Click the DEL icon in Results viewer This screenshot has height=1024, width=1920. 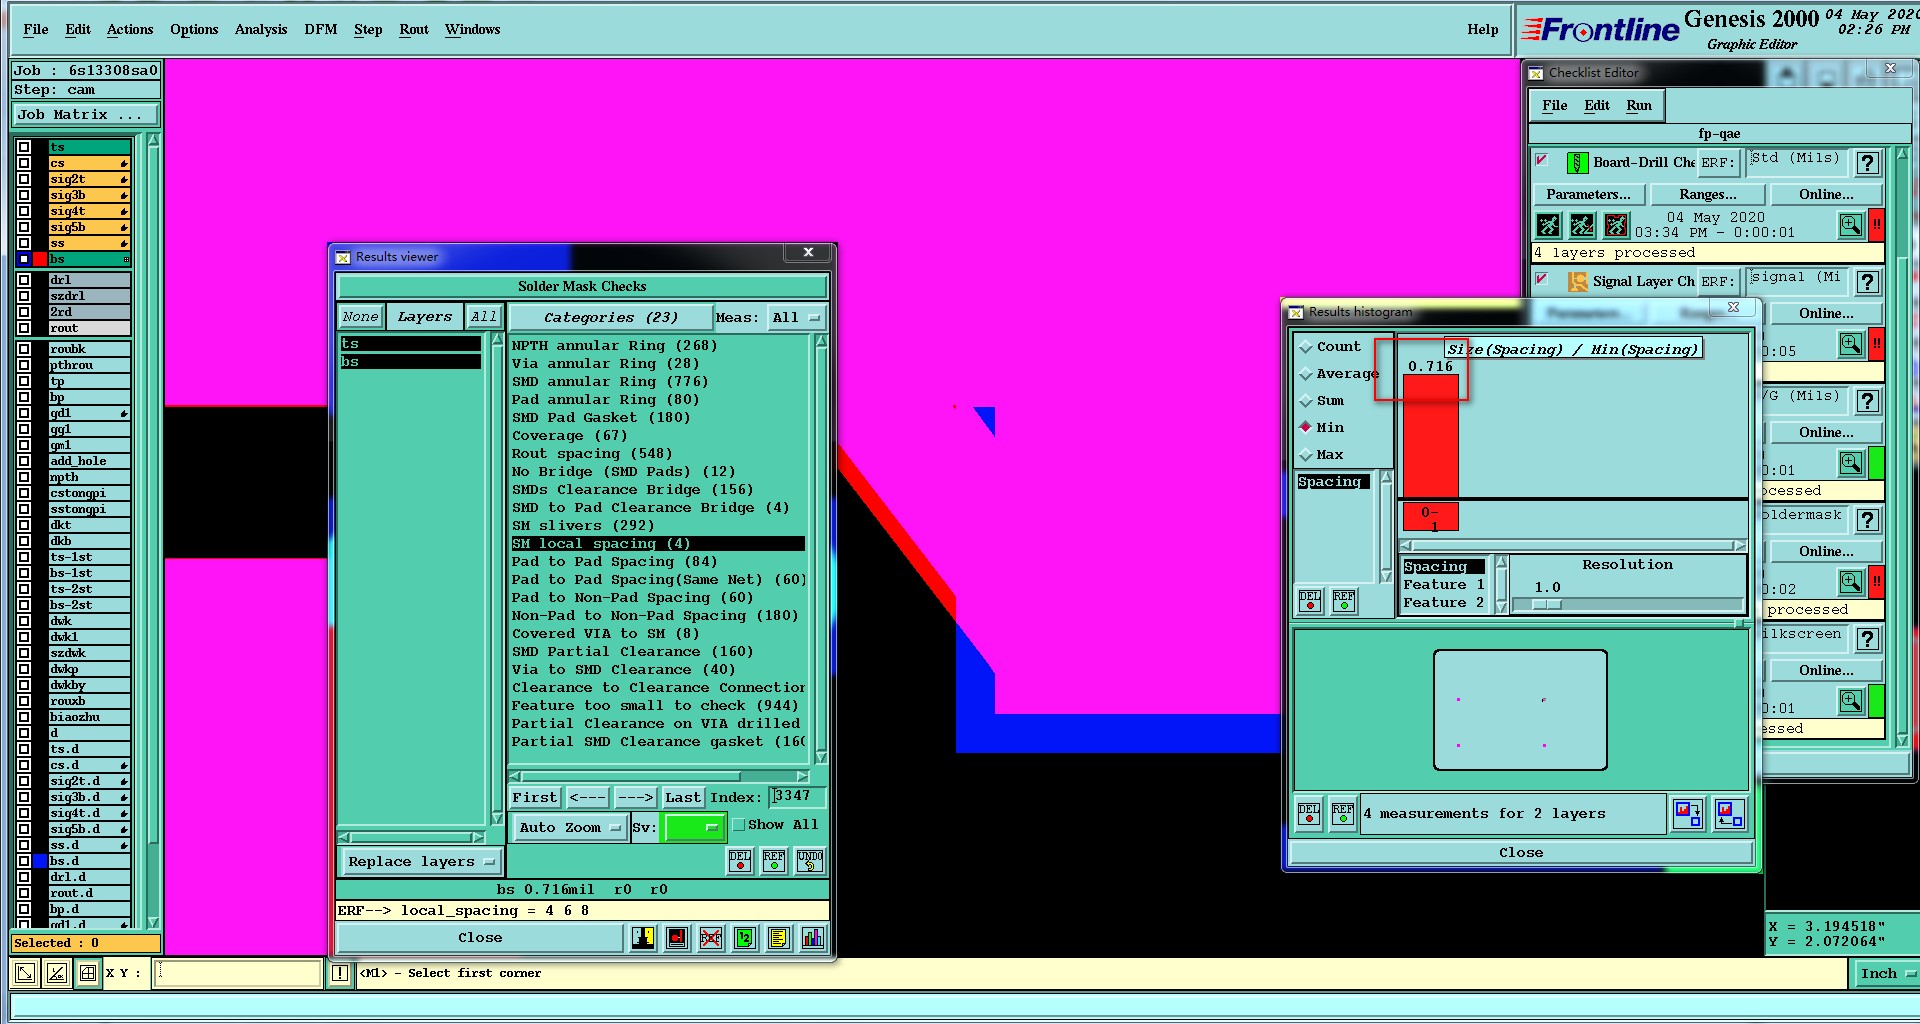[740, 861]
